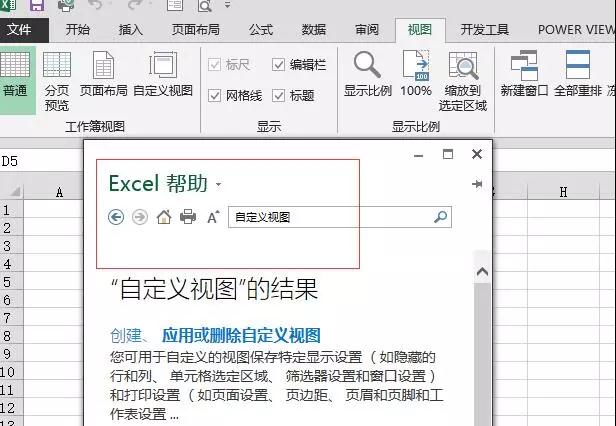Click the search magnifier in Help box

coord(440,217)
